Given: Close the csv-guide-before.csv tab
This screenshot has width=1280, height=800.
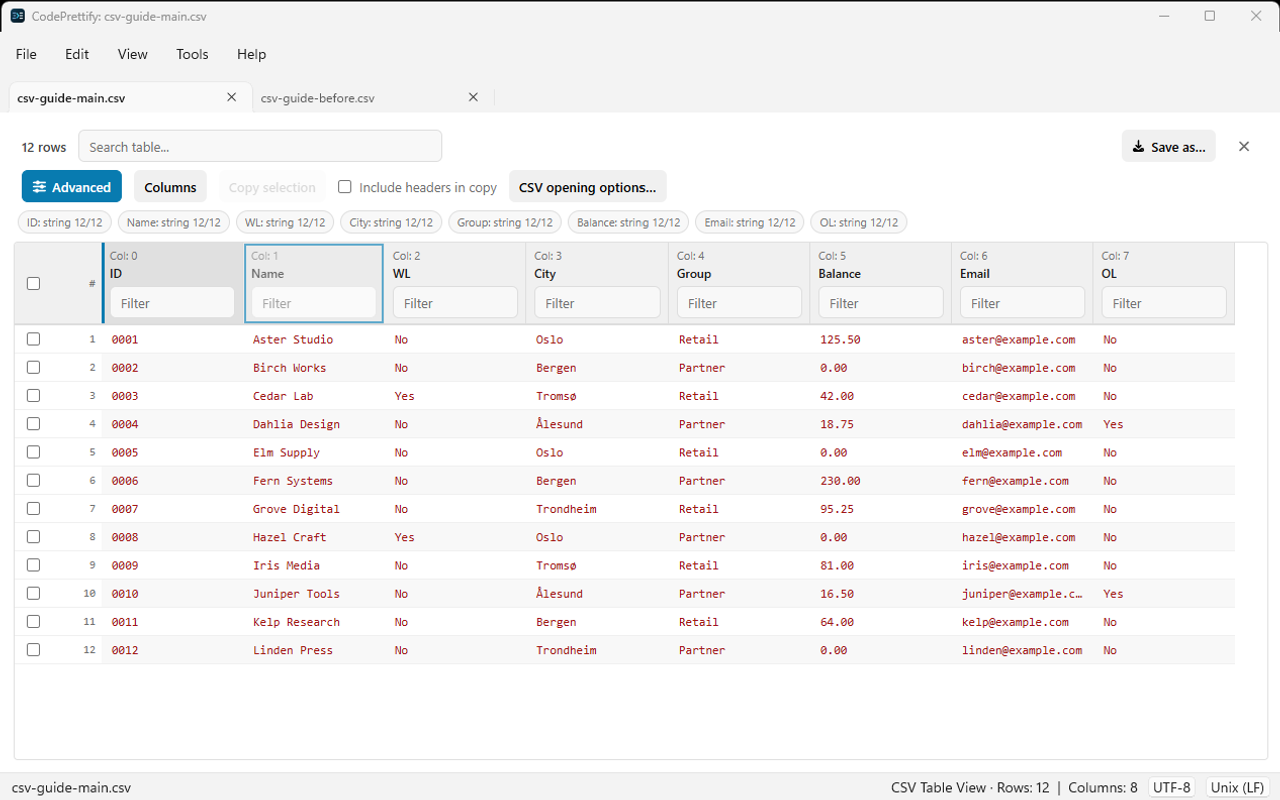Looking at the screenshot, I should 474,97.
